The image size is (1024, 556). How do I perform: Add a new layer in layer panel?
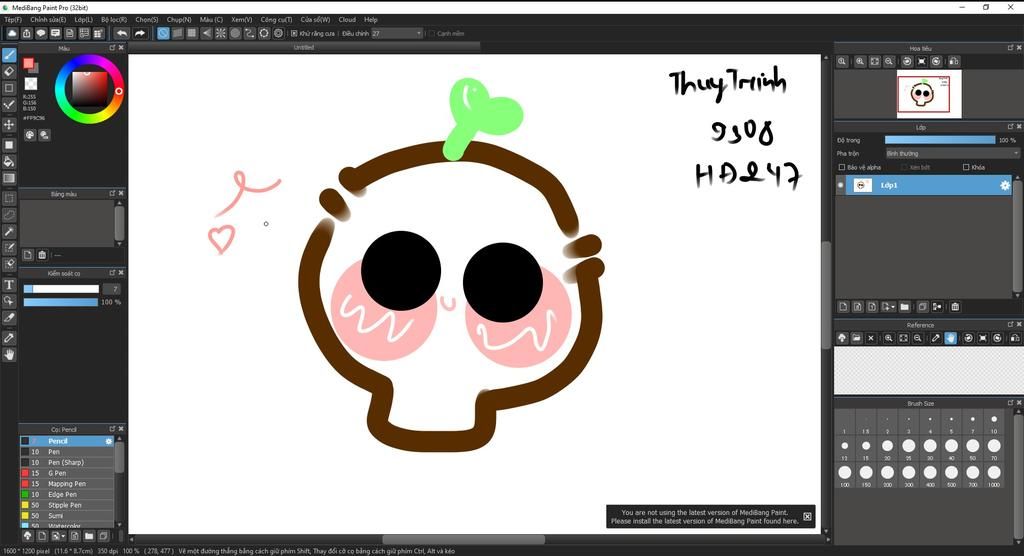pos(843,306)
